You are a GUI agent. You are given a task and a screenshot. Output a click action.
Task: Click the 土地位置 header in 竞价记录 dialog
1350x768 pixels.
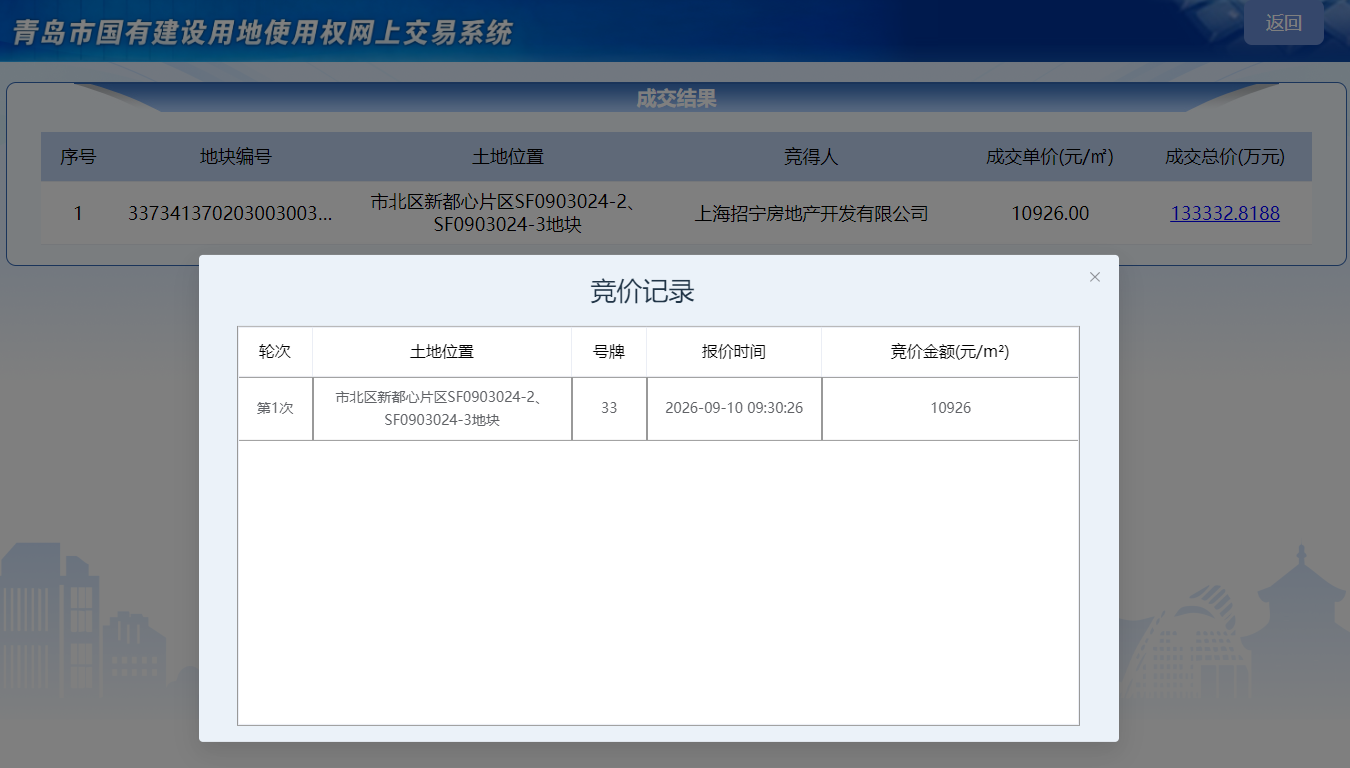[442, 352]
